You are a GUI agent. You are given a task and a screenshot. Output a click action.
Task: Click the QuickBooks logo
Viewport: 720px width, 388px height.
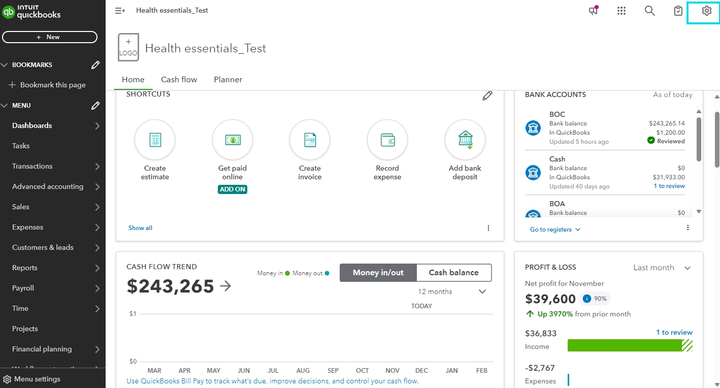pos(31,11)
